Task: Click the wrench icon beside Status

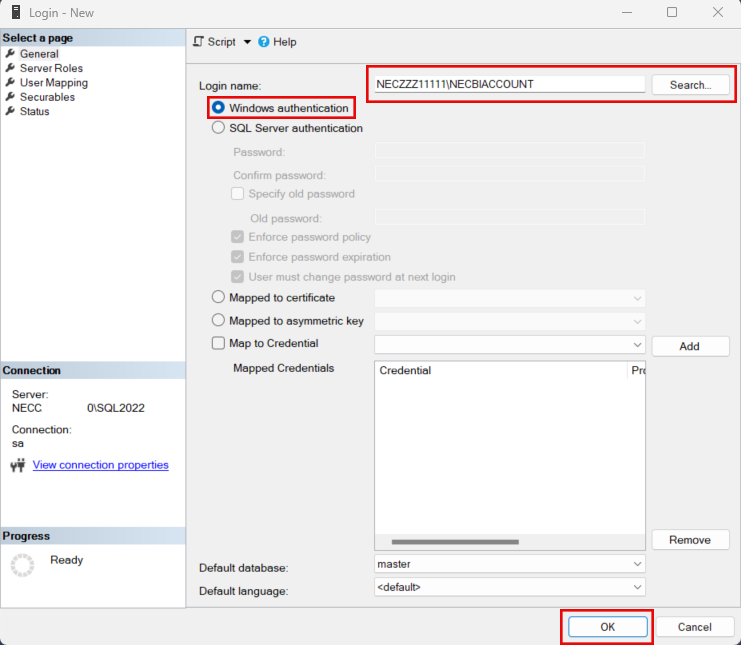Action: [x=10, y=111]
